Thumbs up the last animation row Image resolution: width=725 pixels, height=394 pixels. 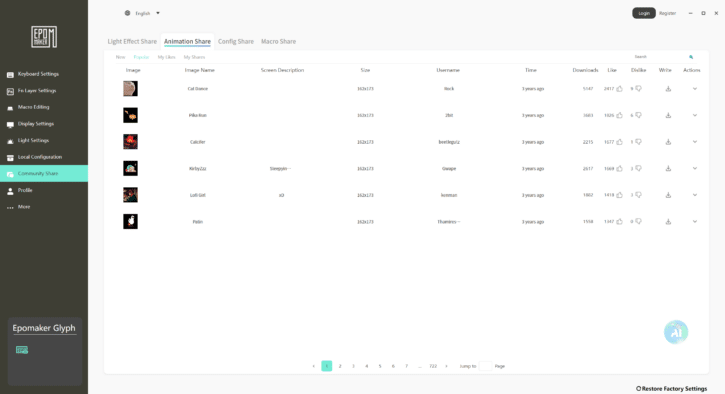[619, 222]
